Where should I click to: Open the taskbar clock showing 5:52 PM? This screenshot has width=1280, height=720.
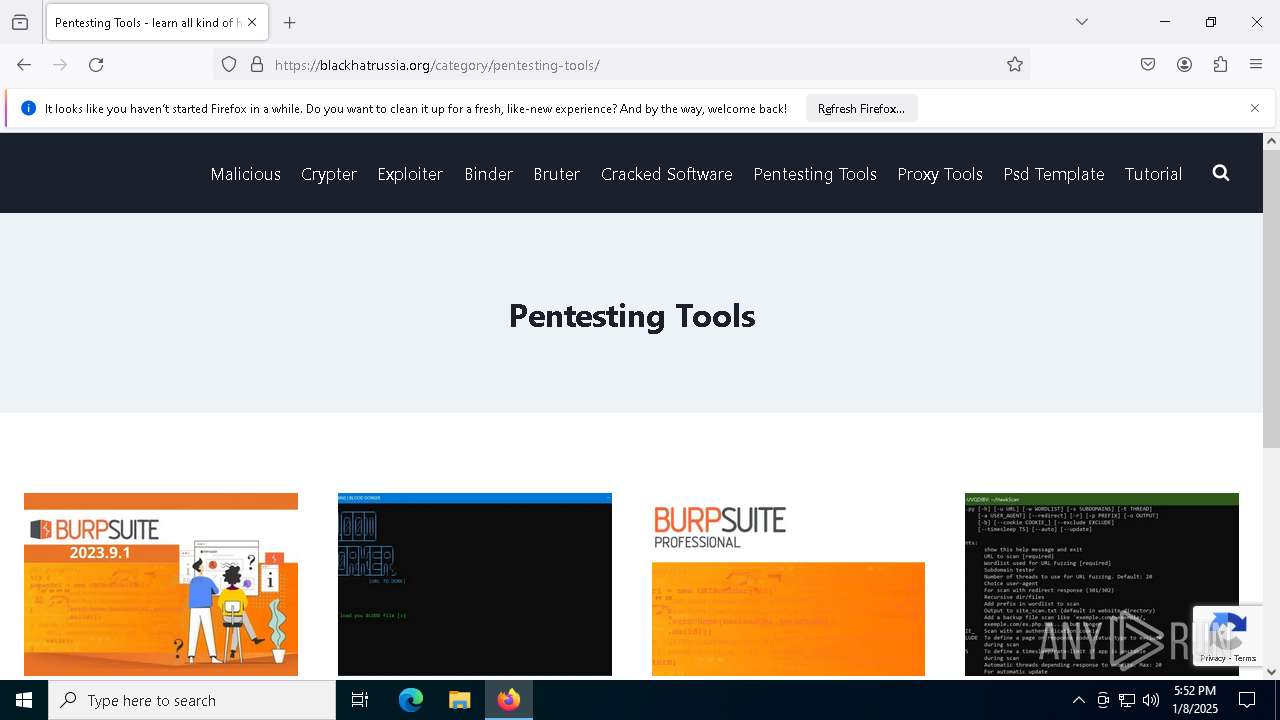[1195, 700]
